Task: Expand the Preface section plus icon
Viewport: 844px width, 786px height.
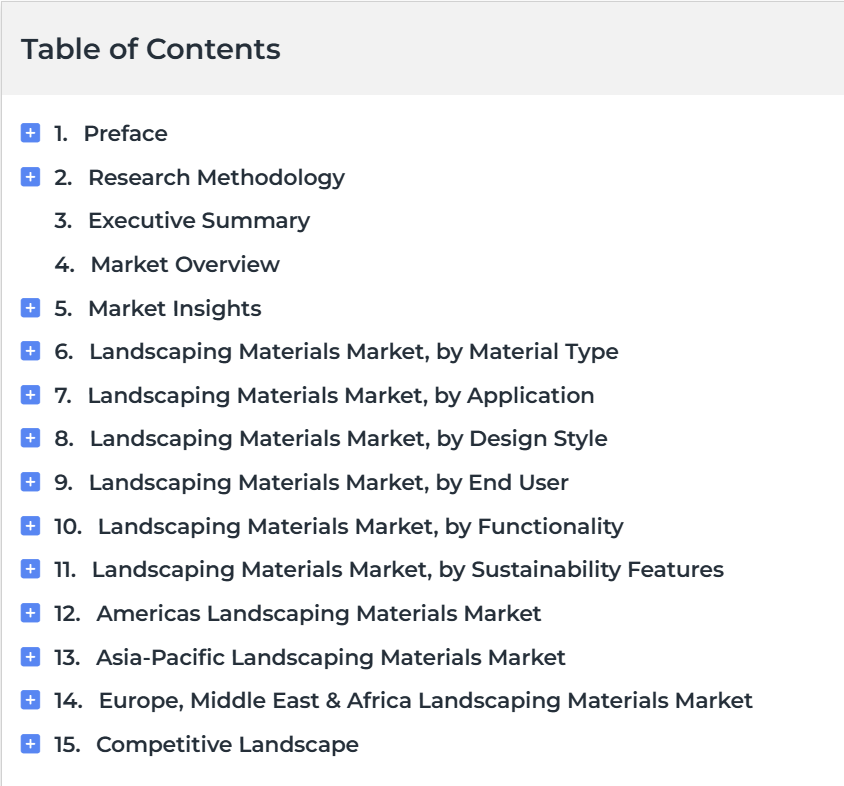Action: pyautogui.click(x=30, y=133)
